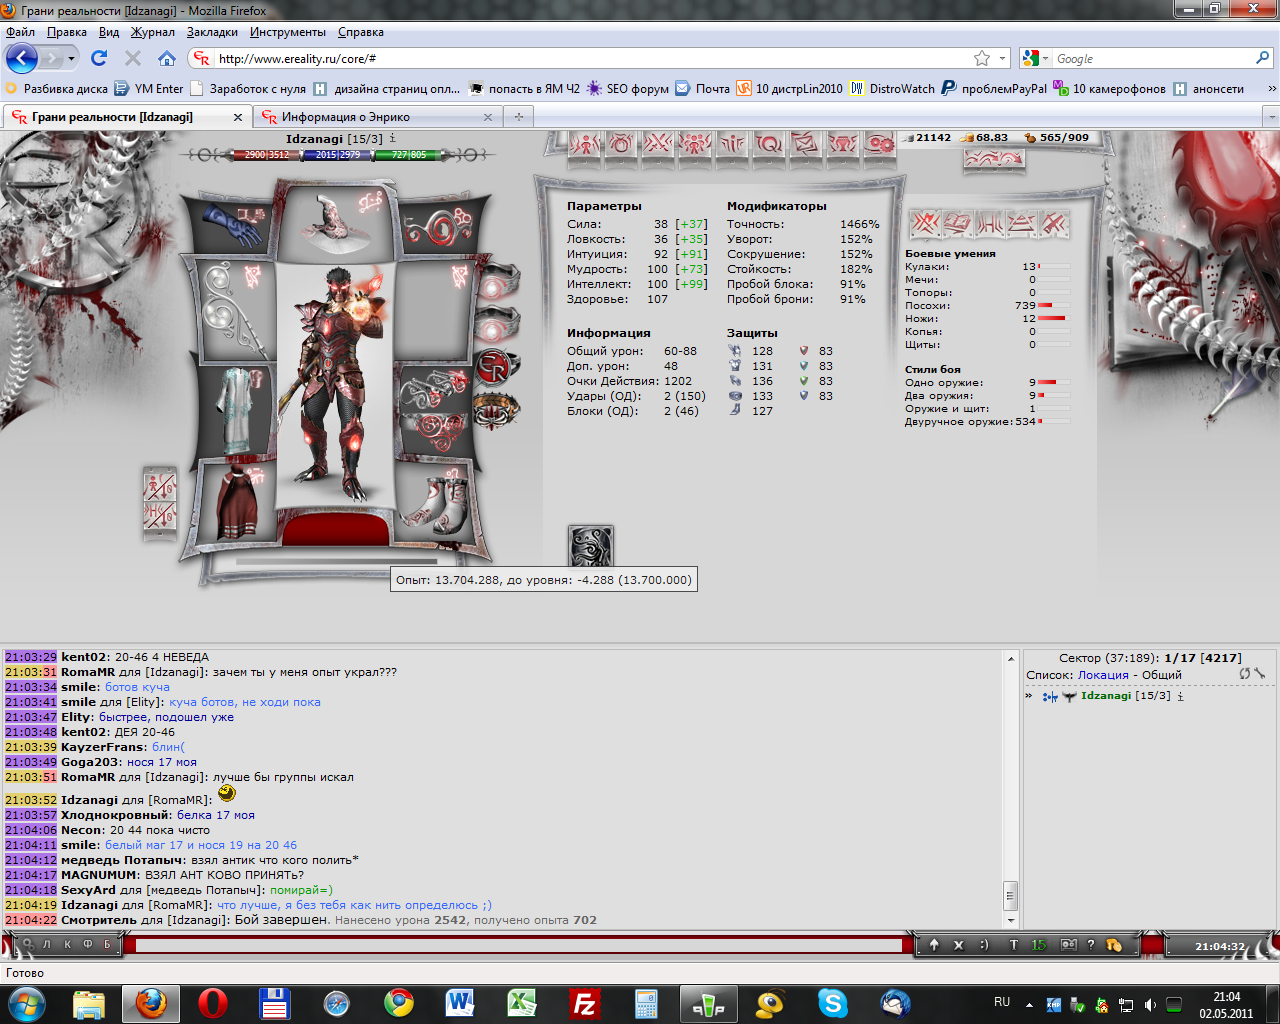Open FileZilla from the taskbar
The width and height of the screenshot is (1280, 1024).
click(x=584, y=1003)
